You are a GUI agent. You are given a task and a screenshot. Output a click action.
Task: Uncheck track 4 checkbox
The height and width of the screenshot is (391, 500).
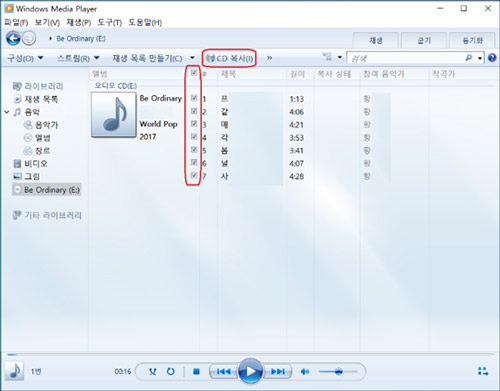click(x=194, y=137)
